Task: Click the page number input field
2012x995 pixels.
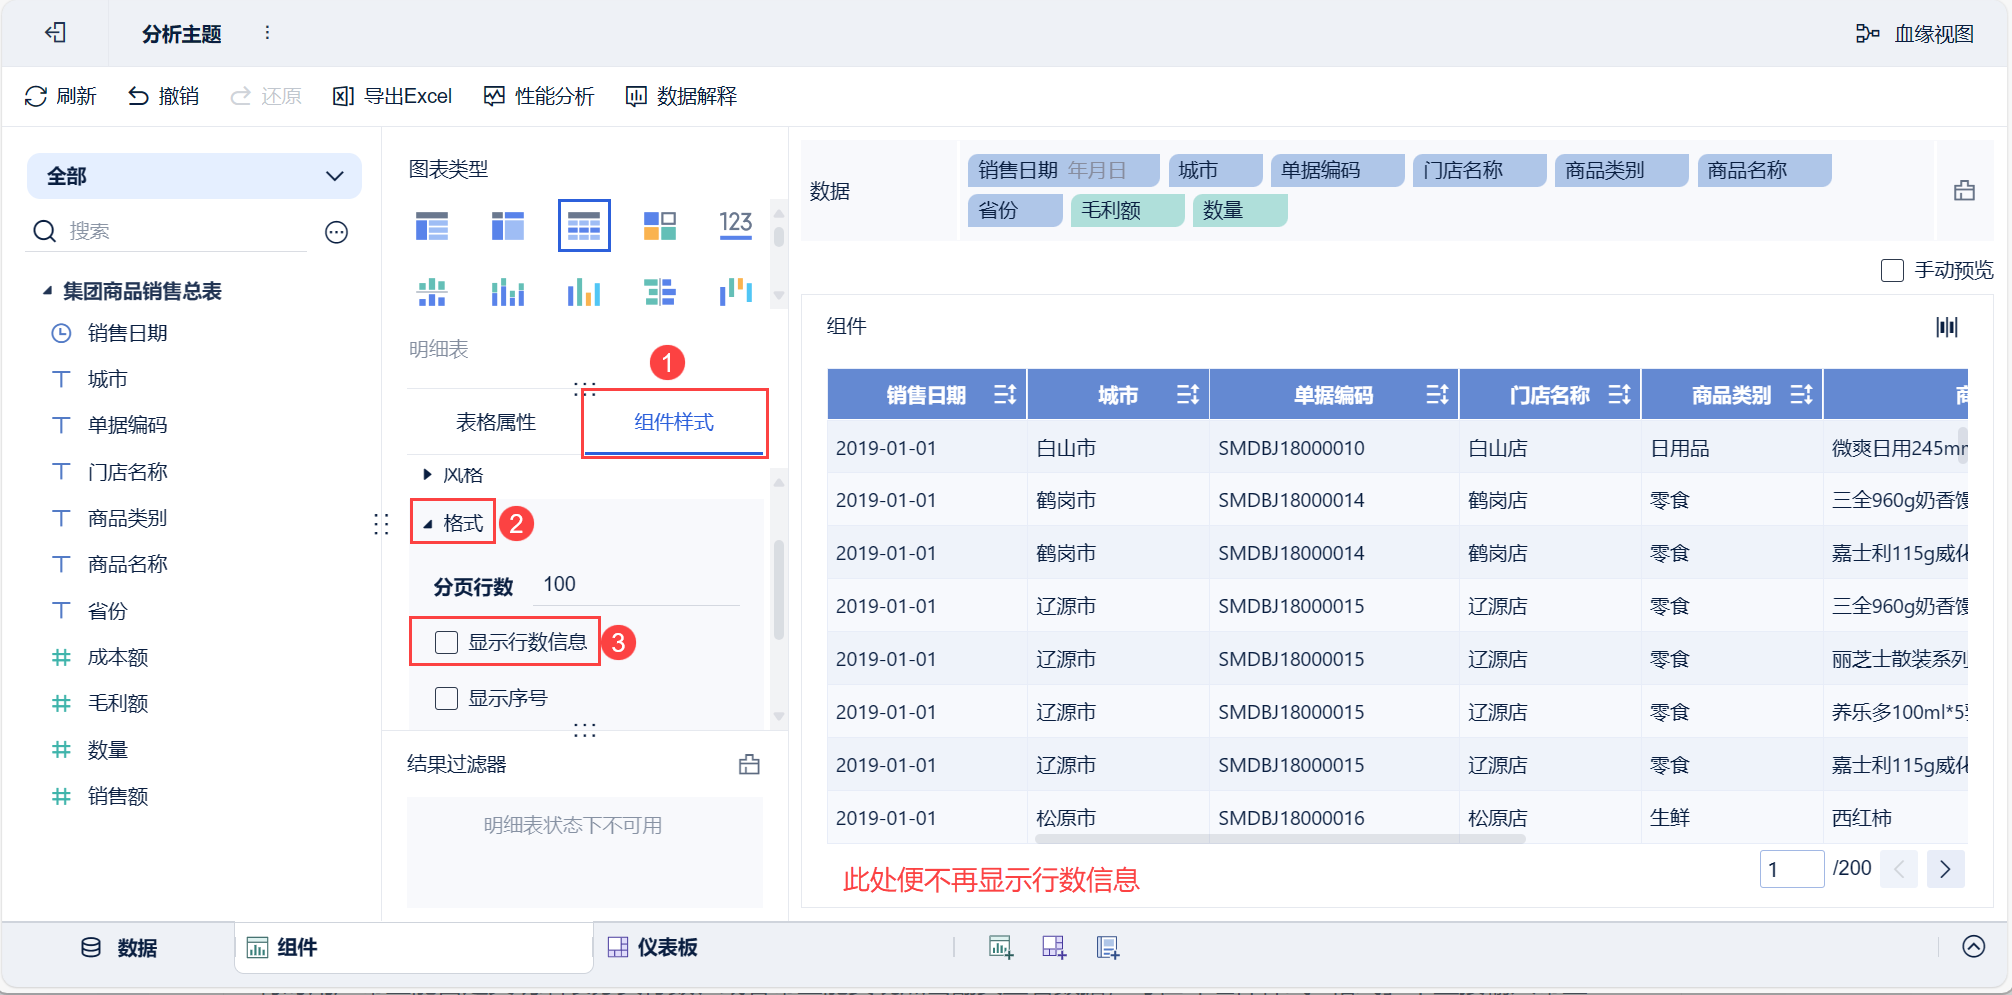Action: pos(1792,869)
